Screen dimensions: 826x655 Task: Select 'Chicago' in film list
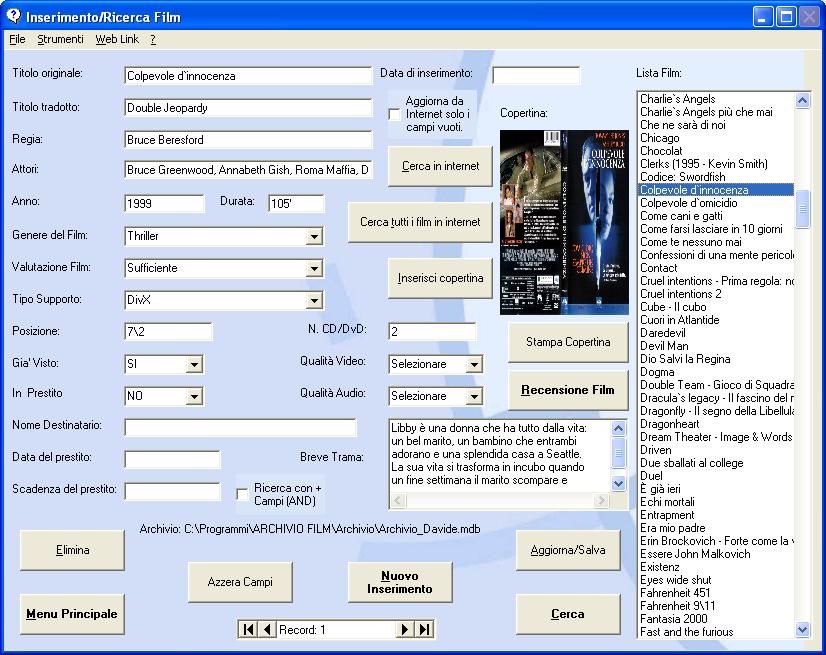(x=660, y=138)
